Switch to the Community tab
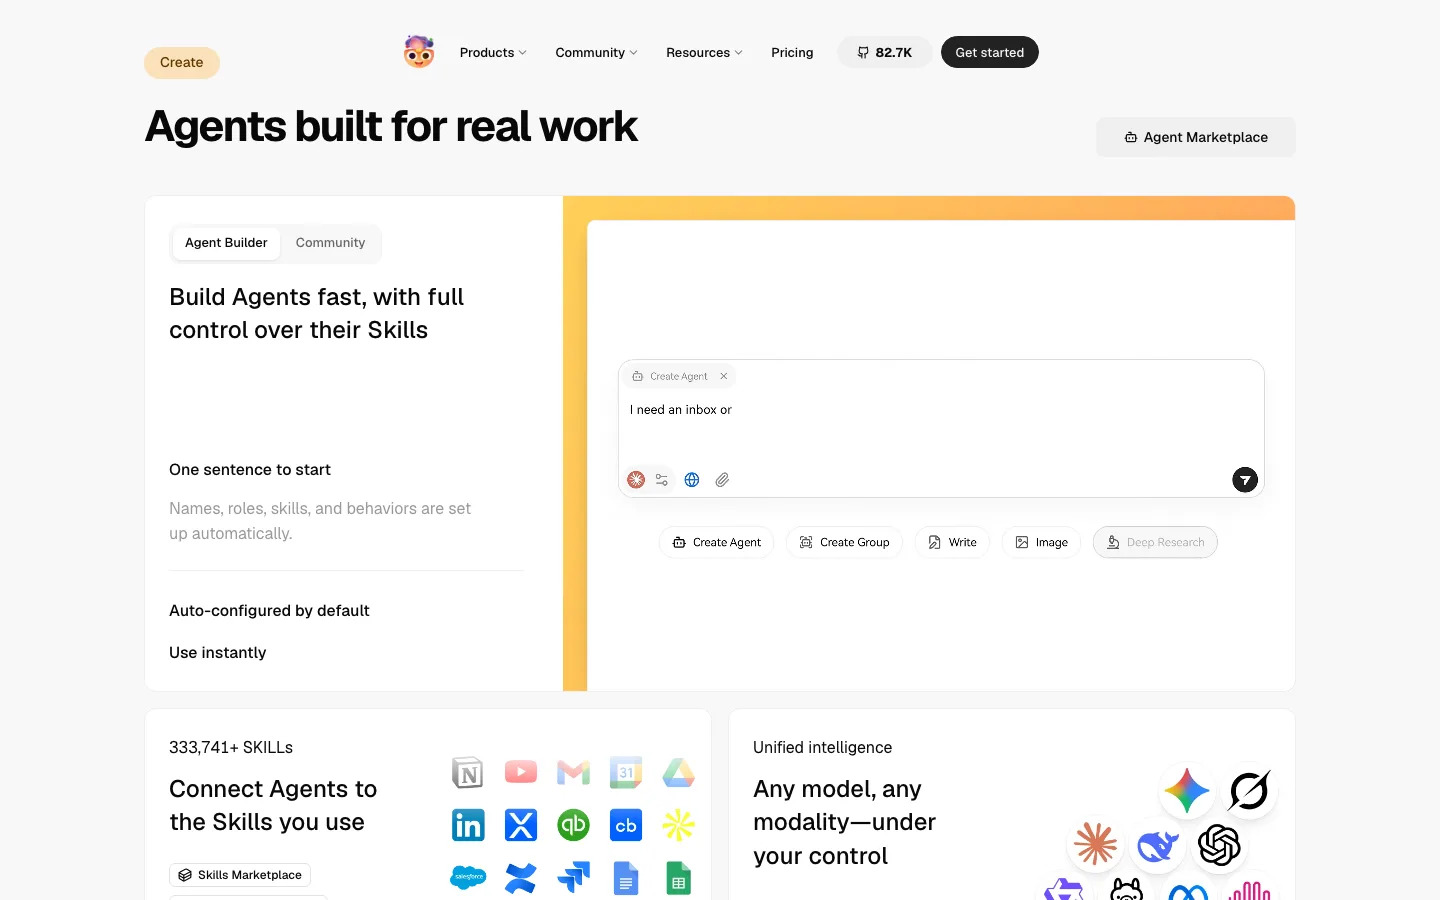 coord(330,243)
